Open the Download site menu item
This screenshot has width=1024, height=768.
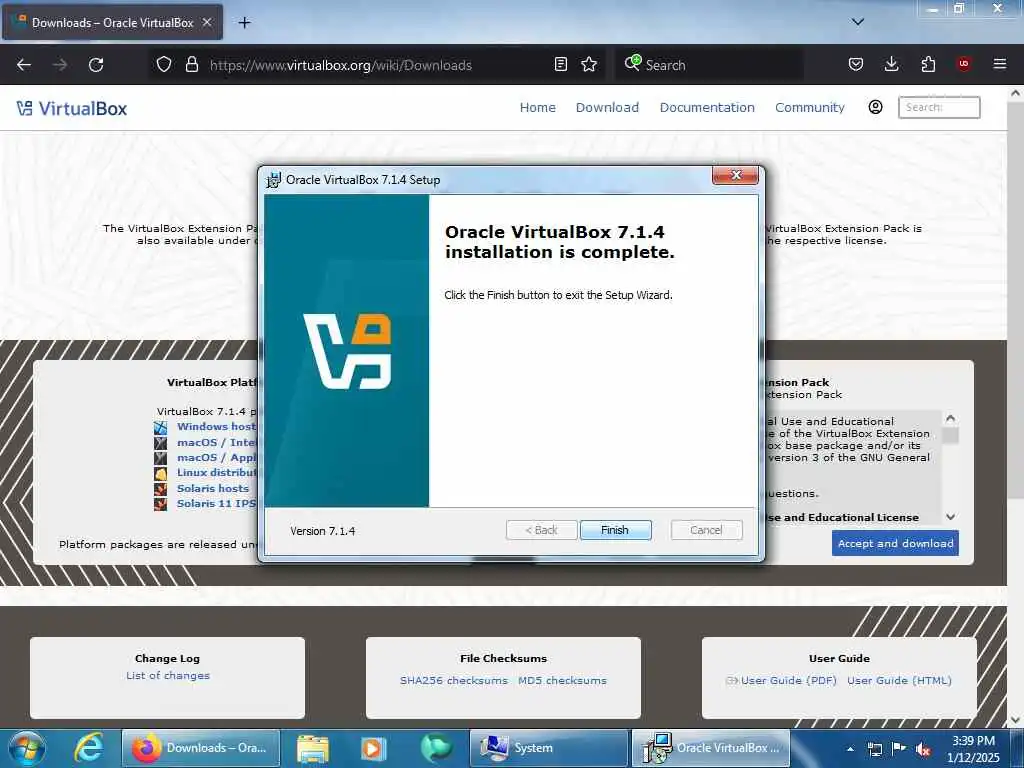point(607,107)
